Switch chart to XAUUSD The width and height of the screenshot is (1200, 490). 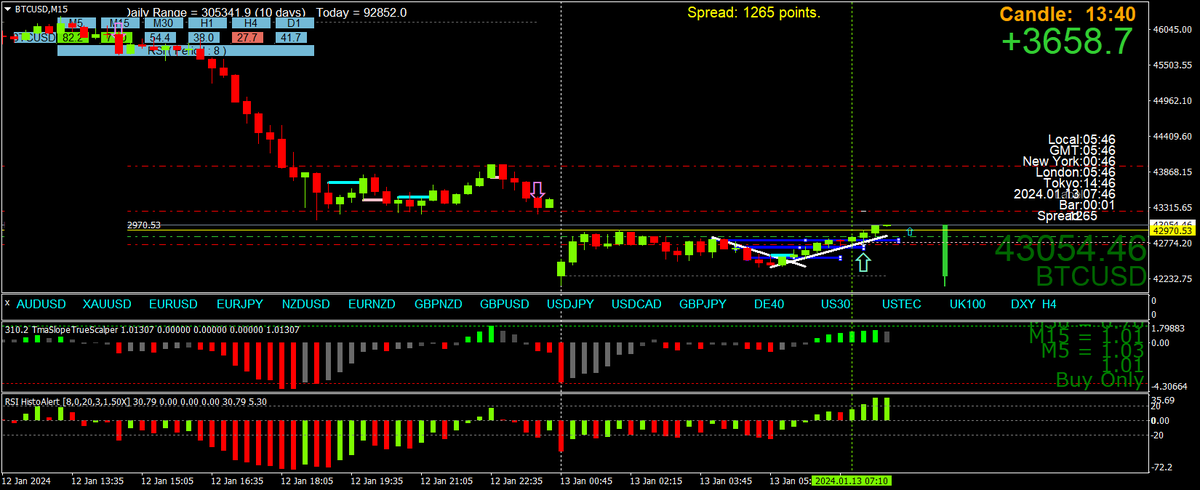105,302
